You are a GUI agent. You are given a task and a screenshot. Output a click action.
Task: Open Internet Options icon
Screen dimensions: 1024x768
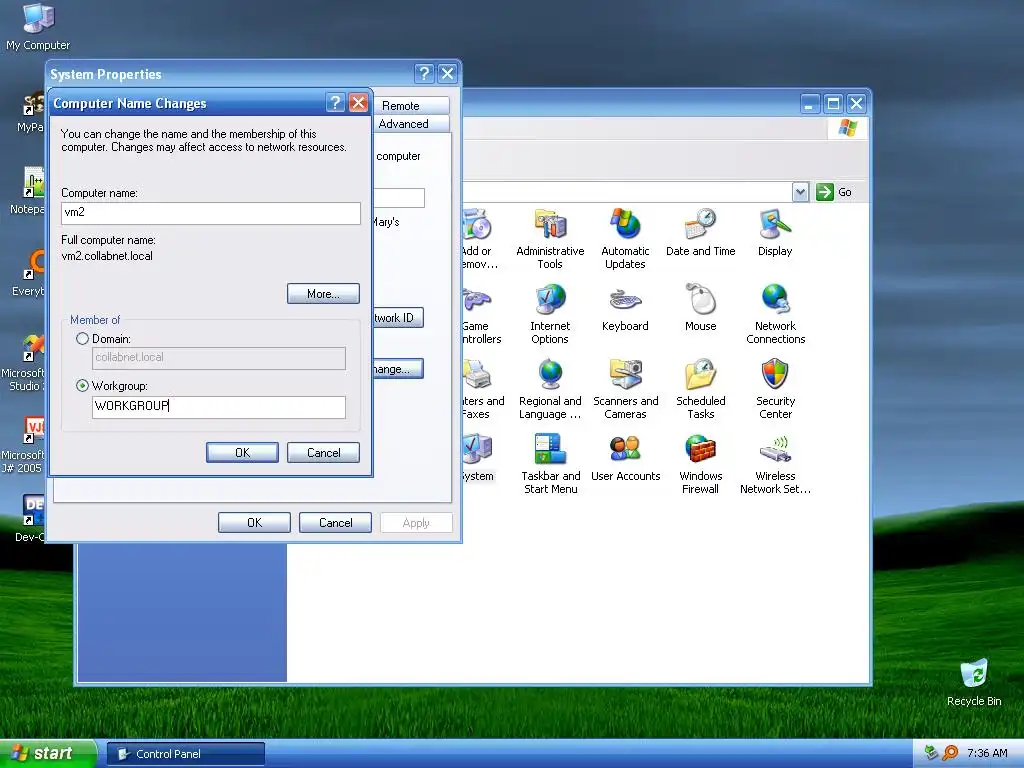point(550,314)
